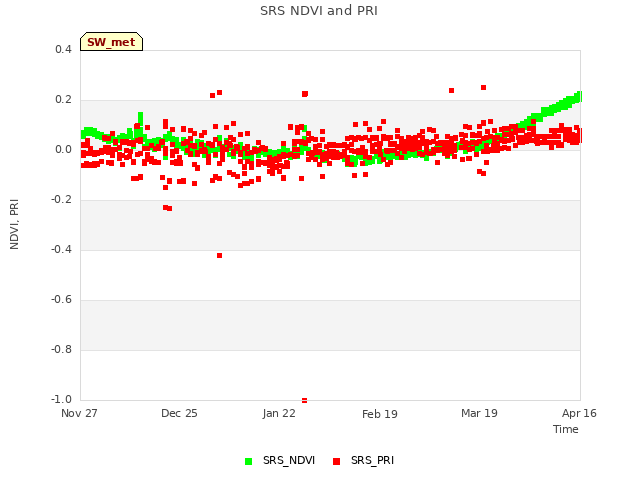This screenshot has height=480, width=640.
Task: Click the Dec 25 date tick label
Action: pyautogui.click(x=179, y=413)
